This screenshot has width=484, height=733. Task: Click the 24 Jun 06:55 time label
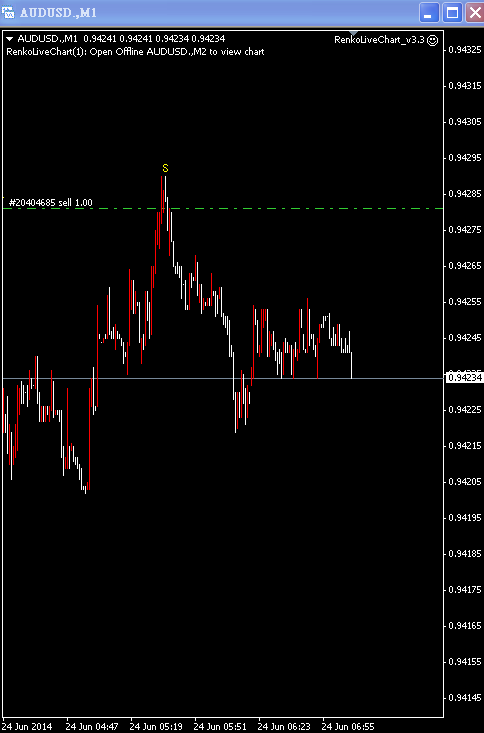point(348,727)
